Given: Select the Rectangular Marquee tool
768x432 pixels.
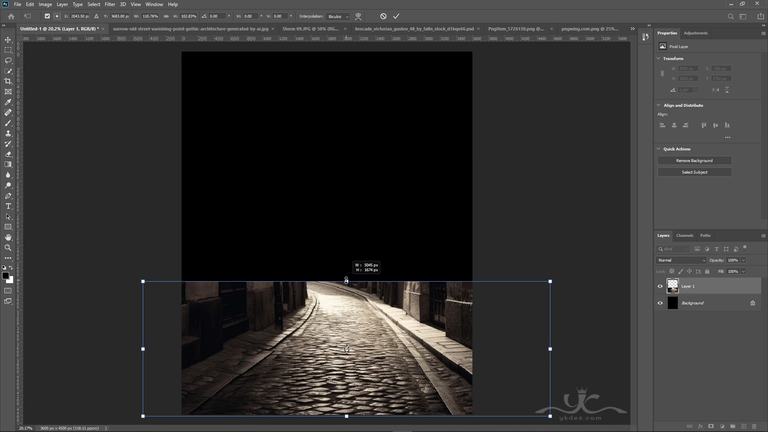Looking at the screenshot, I should point(8,50).
